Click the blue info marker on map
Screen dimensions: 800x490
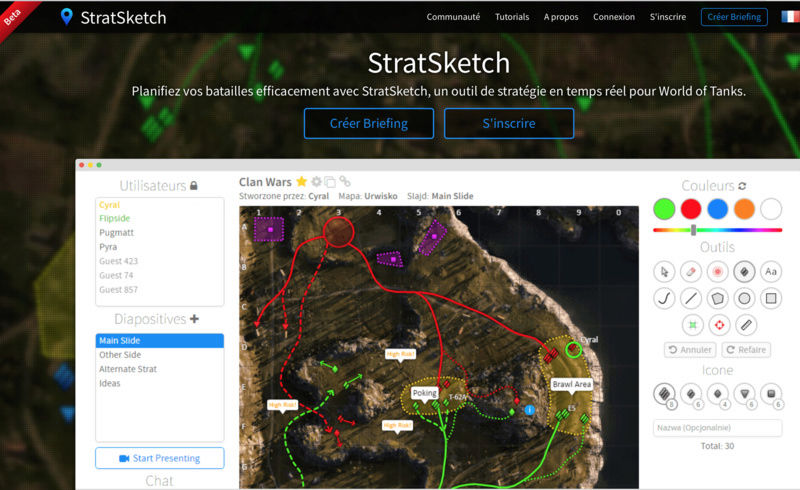click(530, 410)
